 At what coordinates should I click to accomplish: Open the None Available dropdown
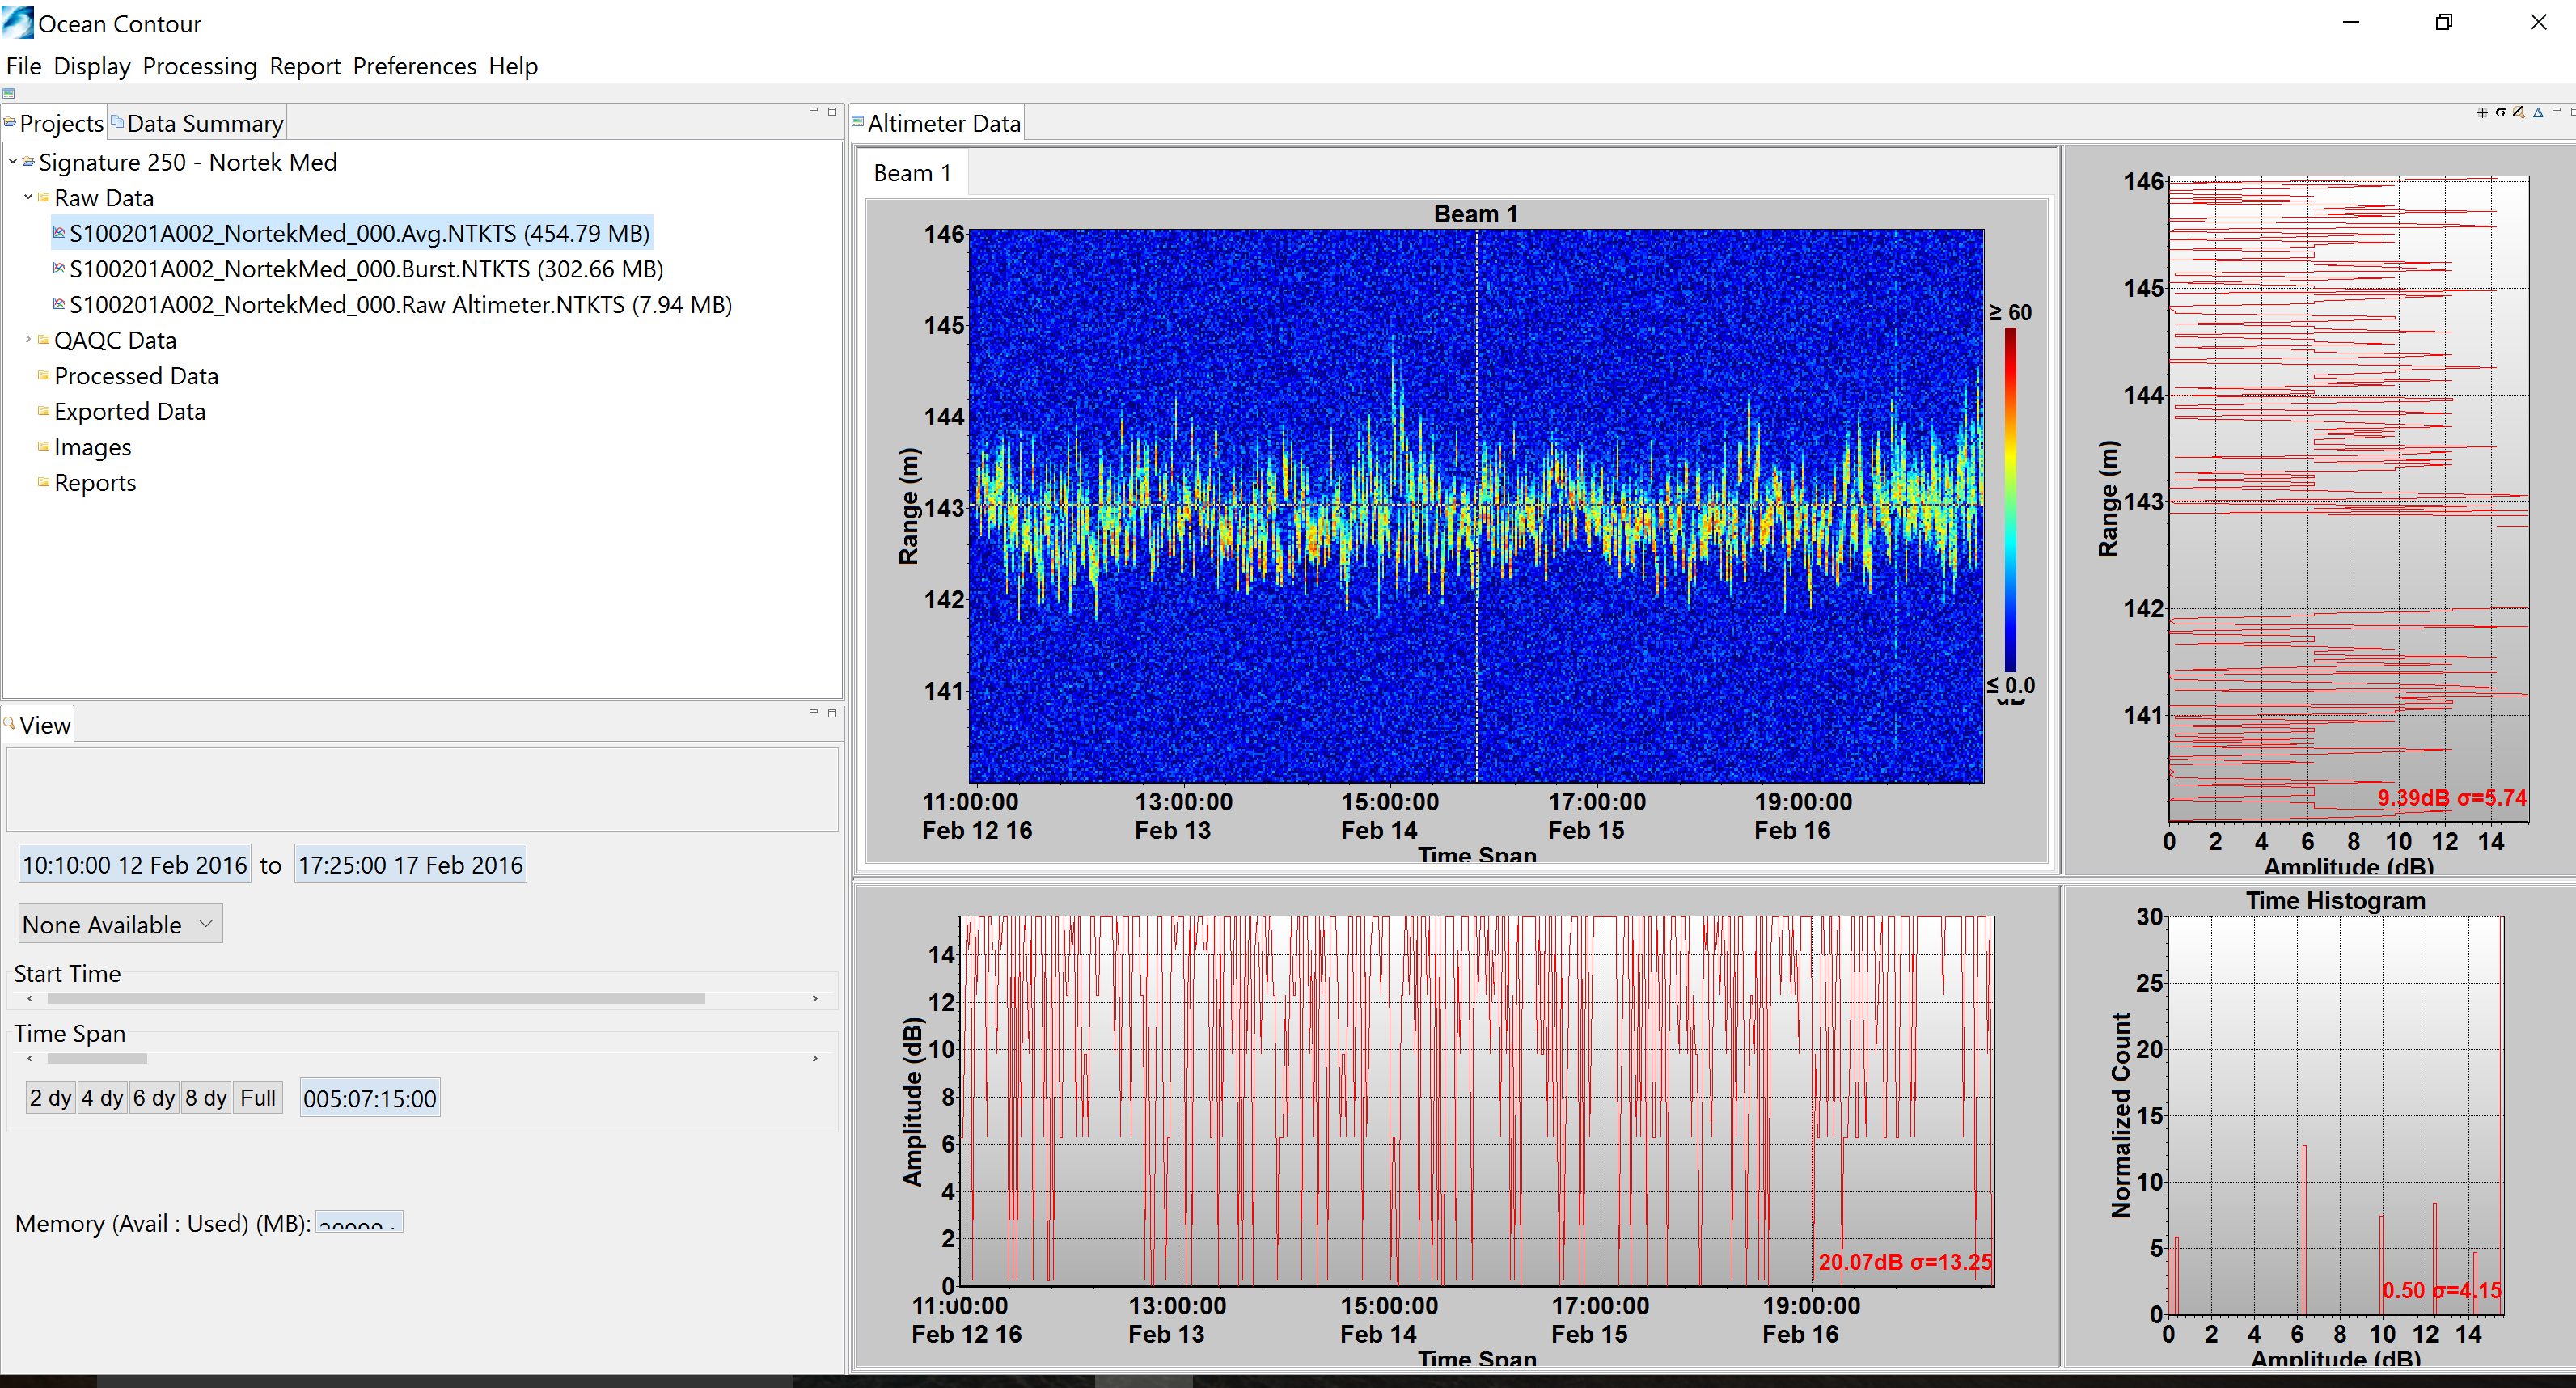tap(120, 924)
